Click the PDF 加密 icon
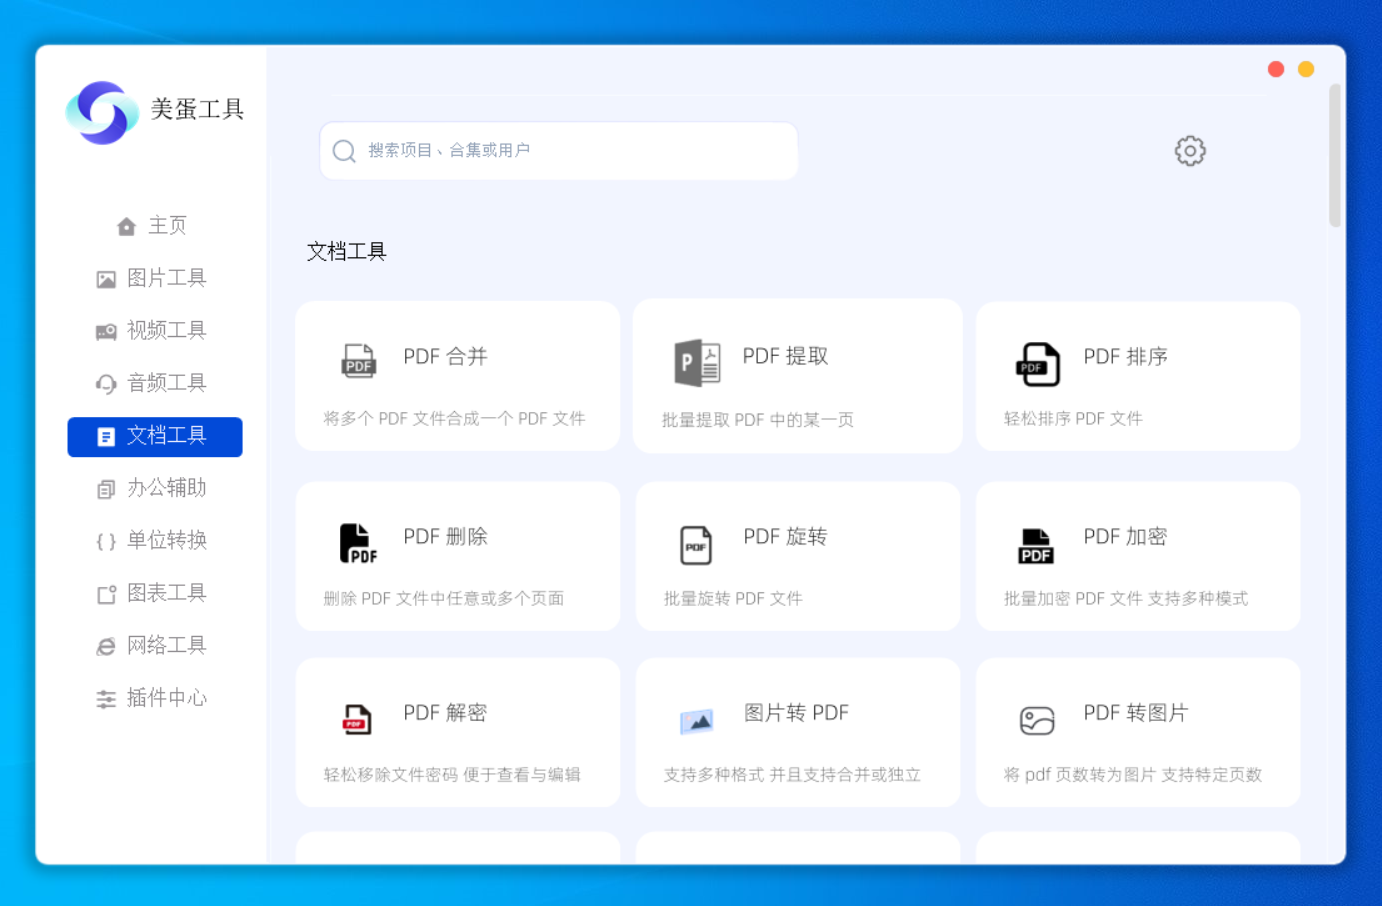The image size is (1382, 906). click(1036, 546)
